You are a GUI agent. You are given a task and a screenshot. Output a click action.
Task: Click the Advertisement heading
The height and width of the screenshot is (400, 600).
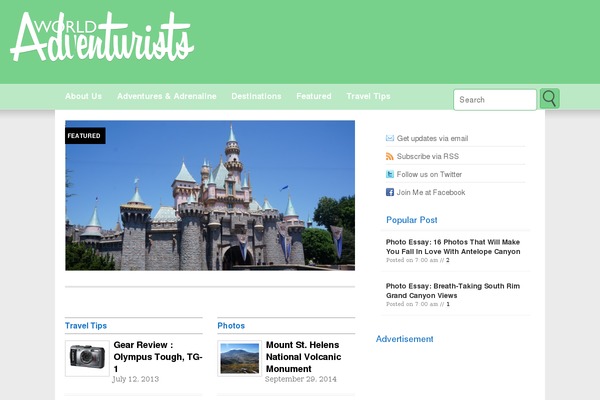pyautogui.click(x=404, y=339)
